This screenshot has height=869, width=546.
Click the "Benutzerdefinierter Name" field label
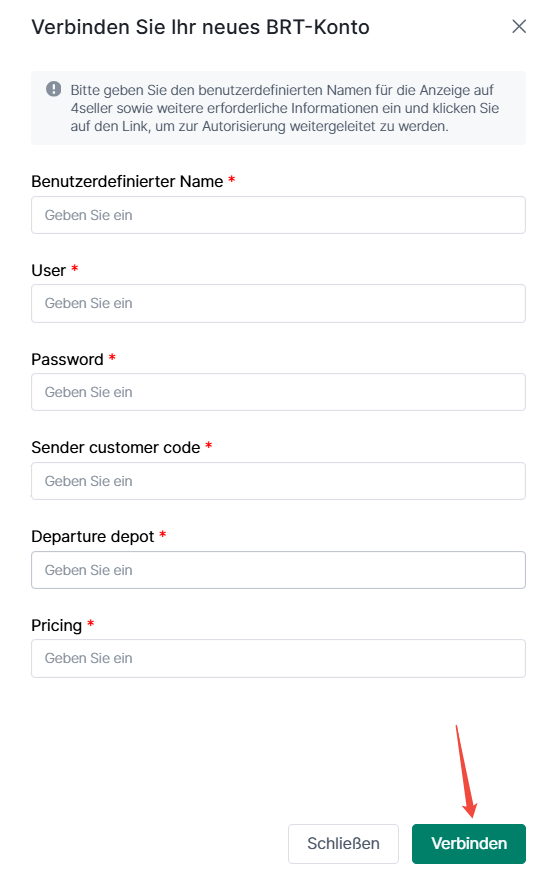point(127,181)
